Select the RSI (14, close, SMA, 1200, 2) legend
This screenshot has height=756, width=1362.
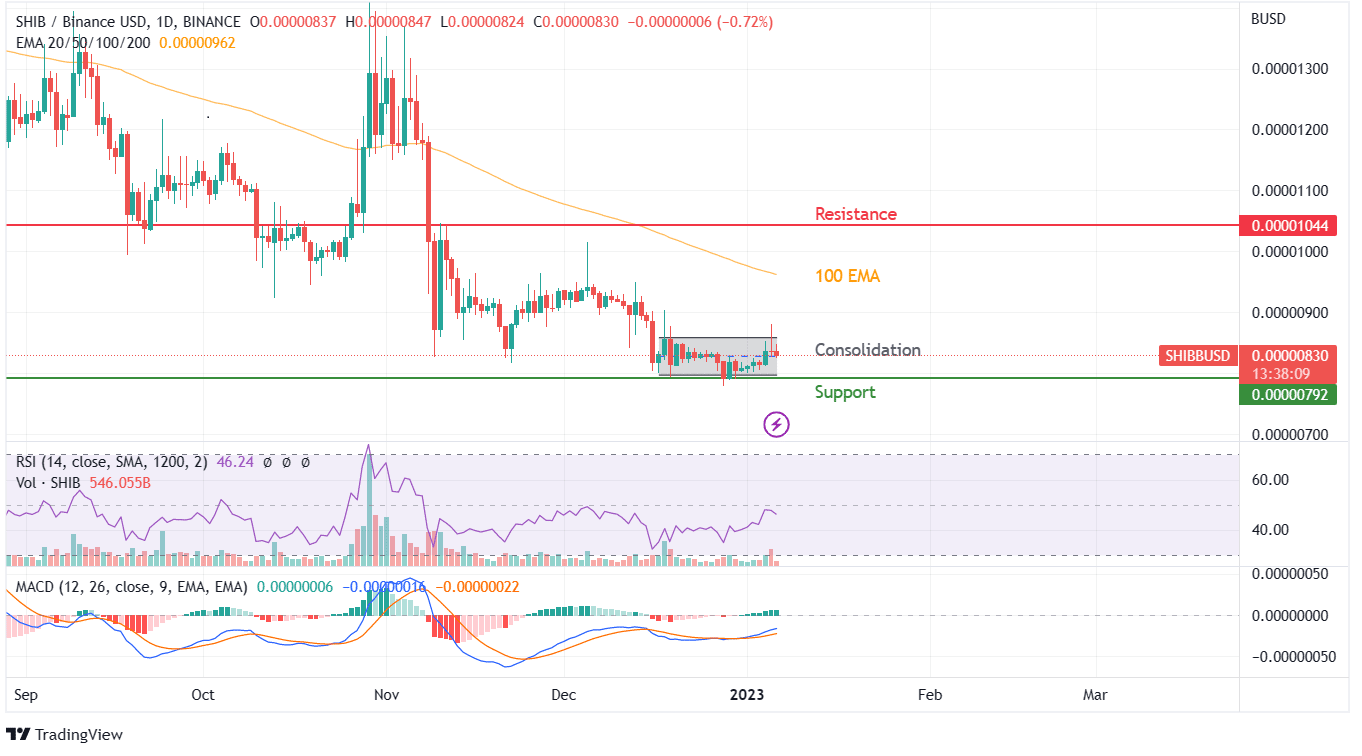(x=111, y=462)
